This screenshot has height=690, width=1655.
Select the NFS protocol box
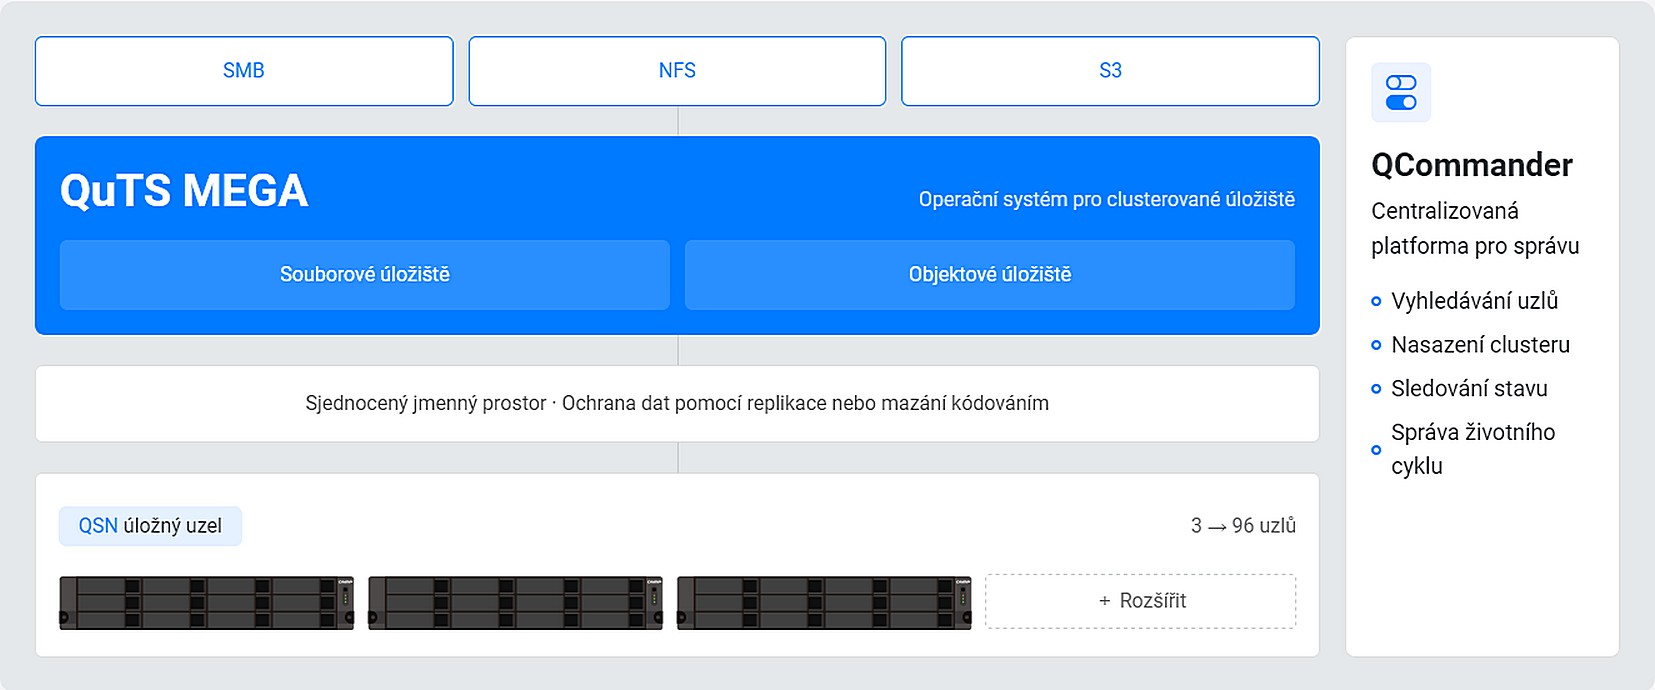click(x=677, y=71)
